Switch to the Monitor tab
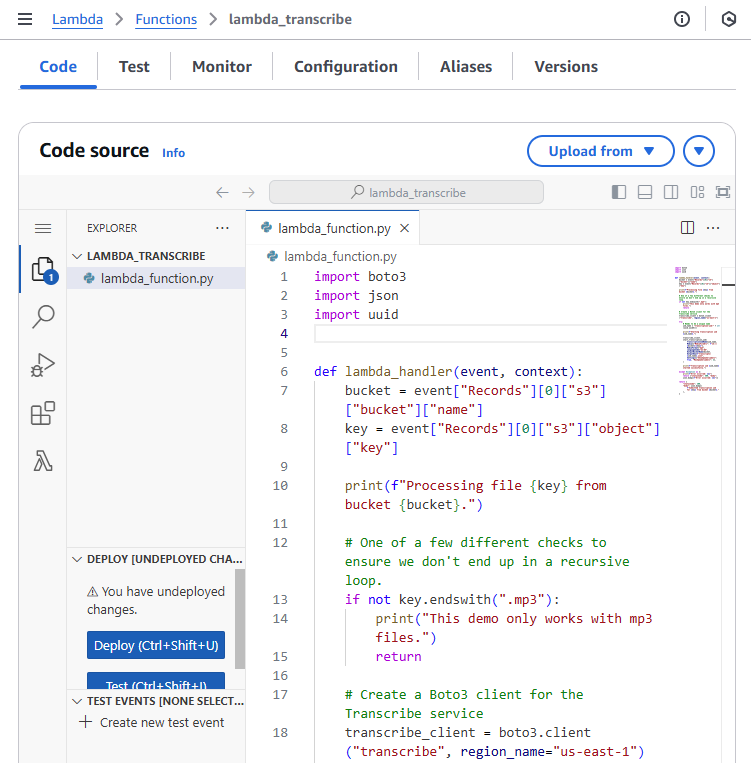 [x=222, y=67]
